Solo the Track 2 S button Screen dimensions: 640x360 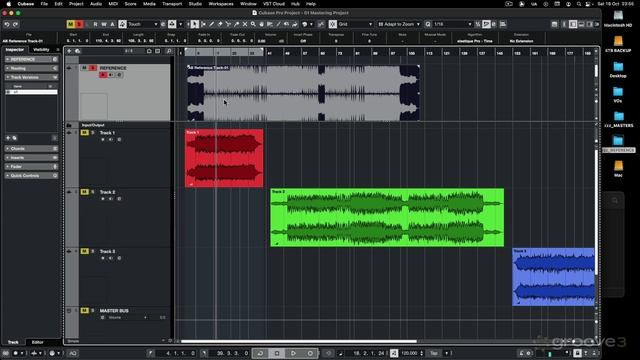pyautogui.click(x=93, y=192)
